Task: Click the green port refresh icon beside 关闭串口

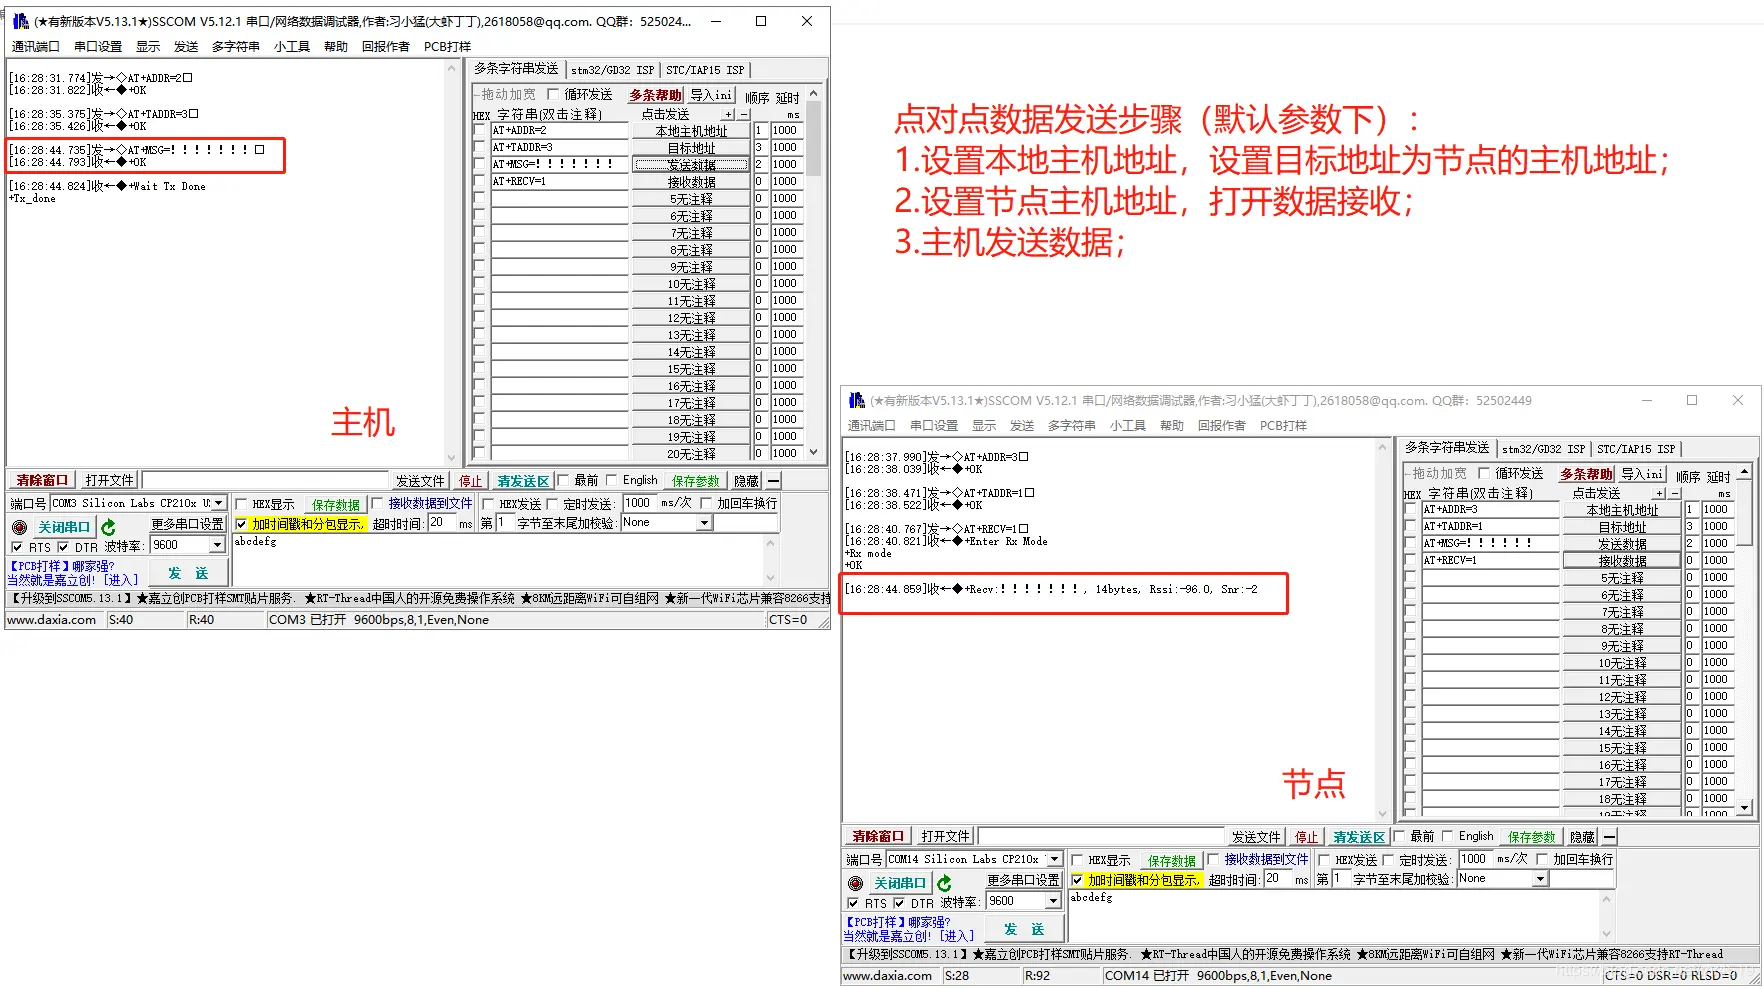Action: (109, 526)
